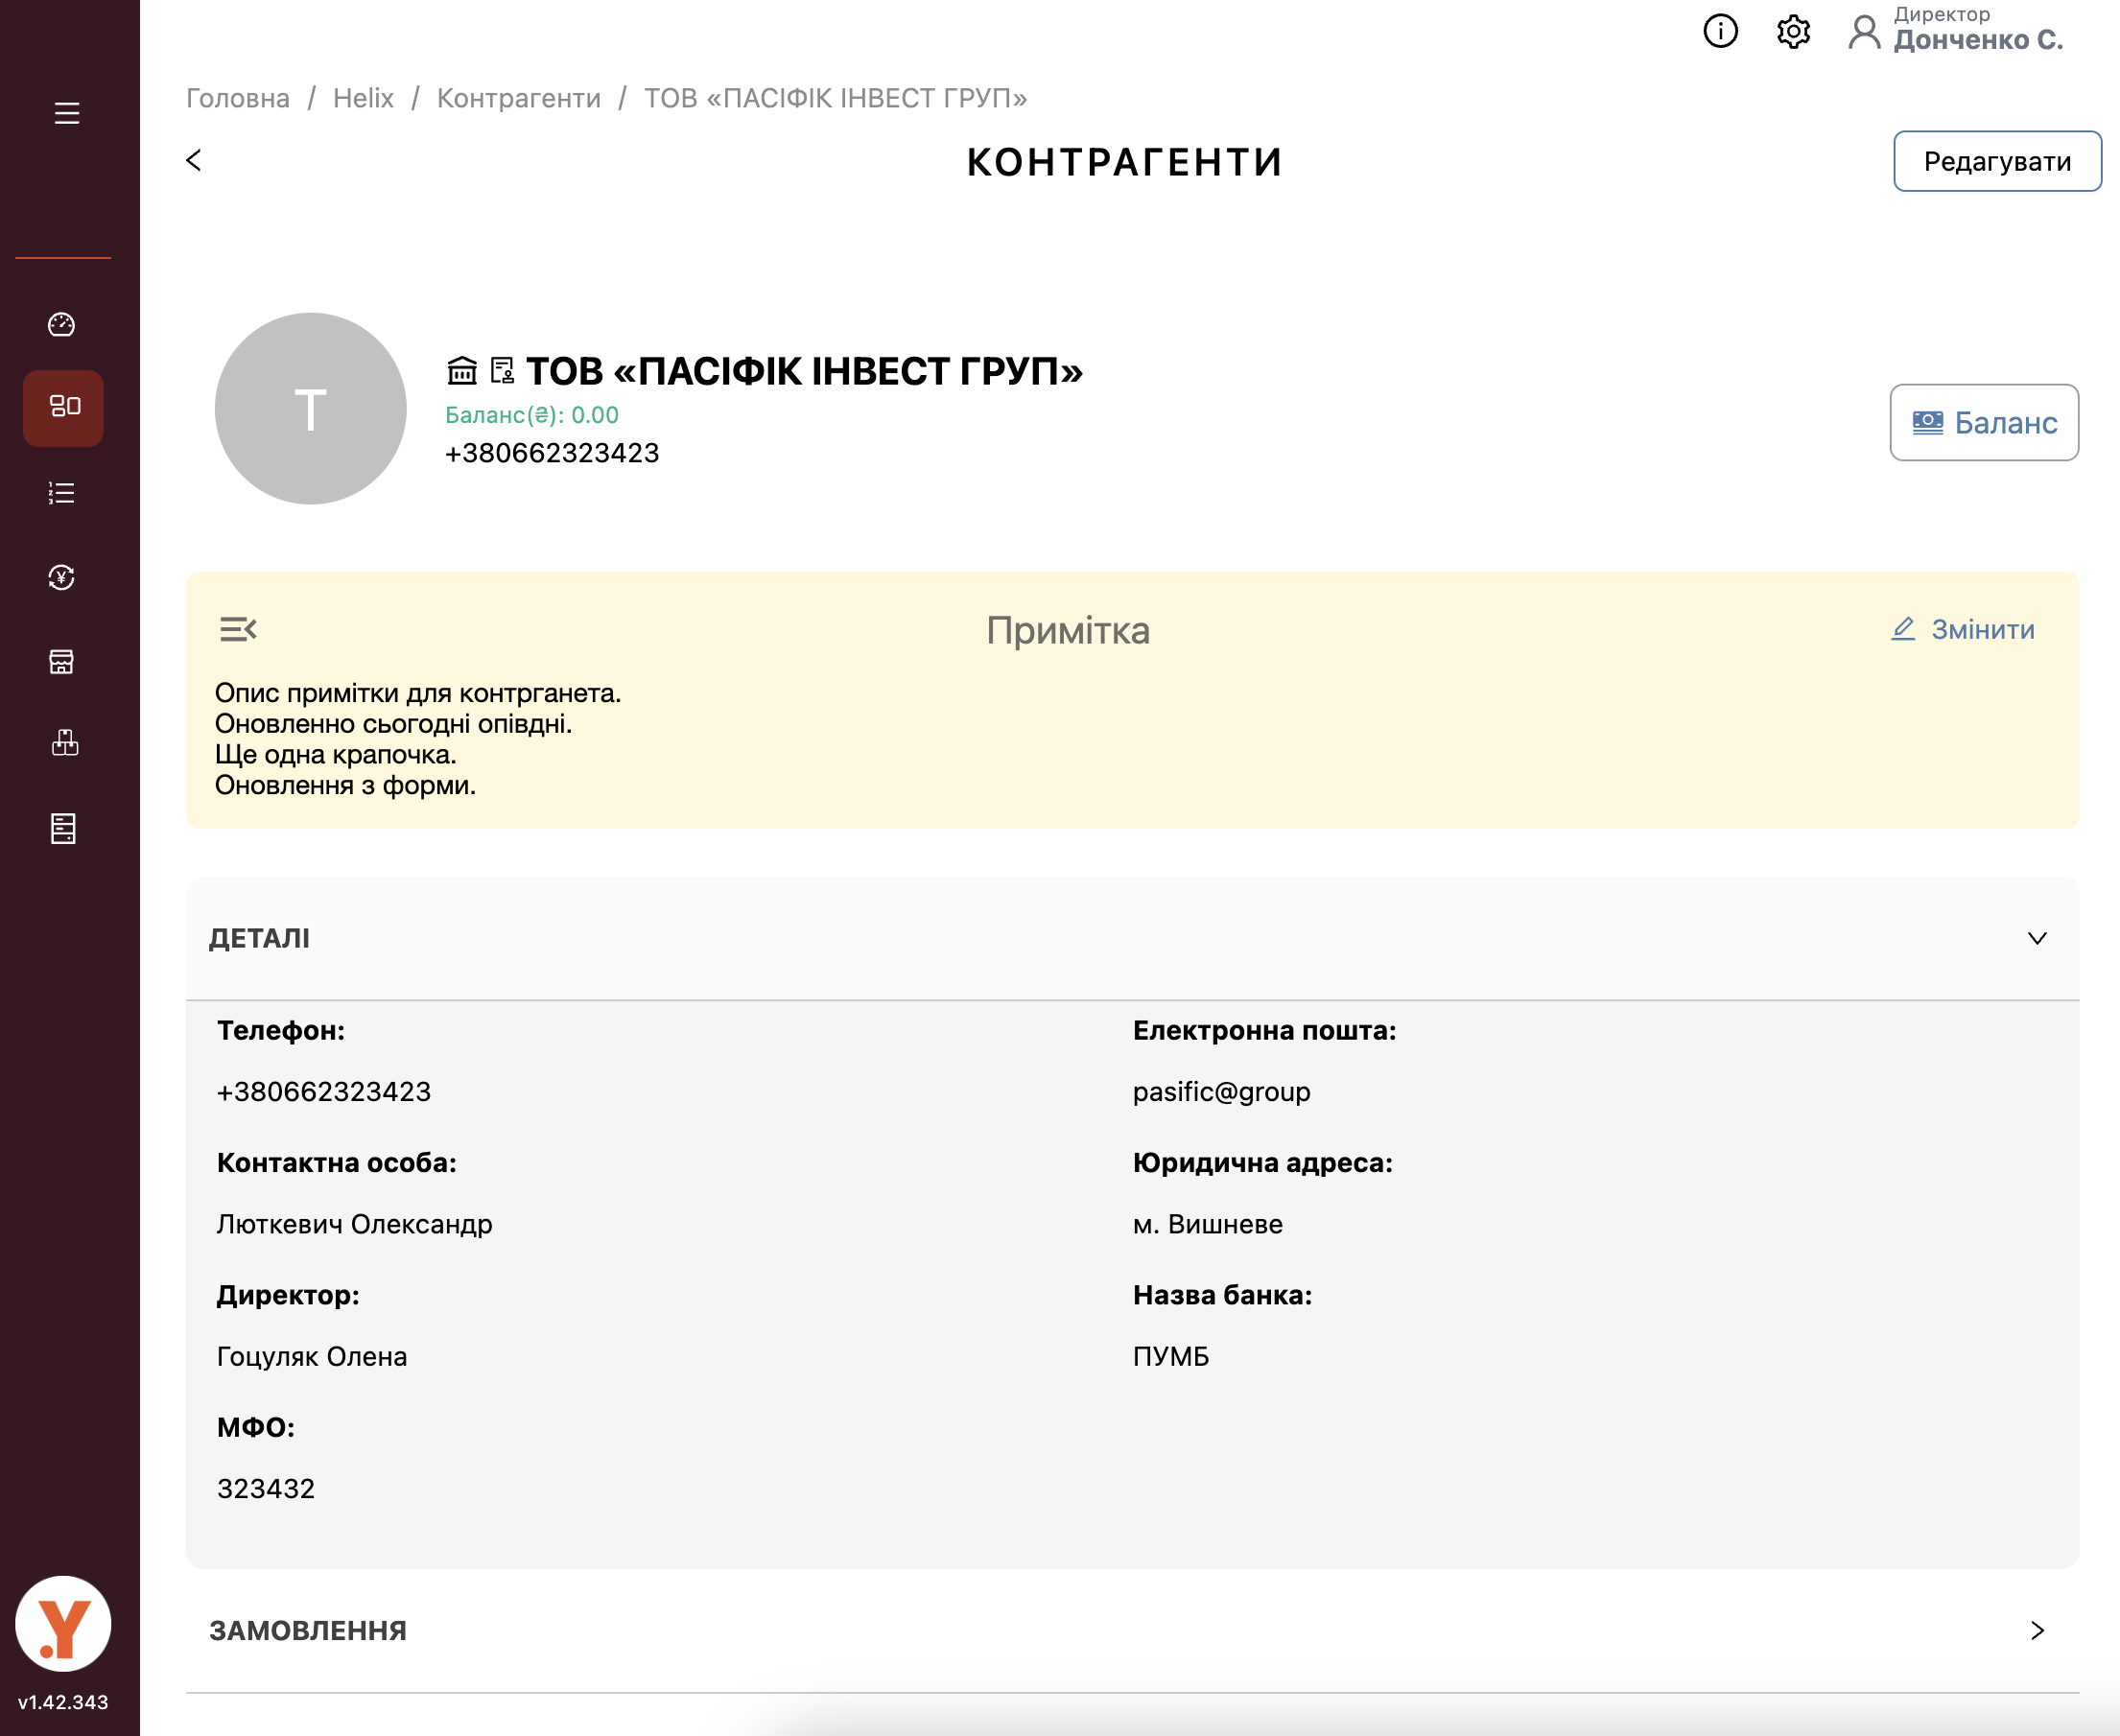Image resolution: width=2120 pixels, height=1736 pixels.
Task: Open the currency exchange sidebar icon
Action: [x=62, y=577]
